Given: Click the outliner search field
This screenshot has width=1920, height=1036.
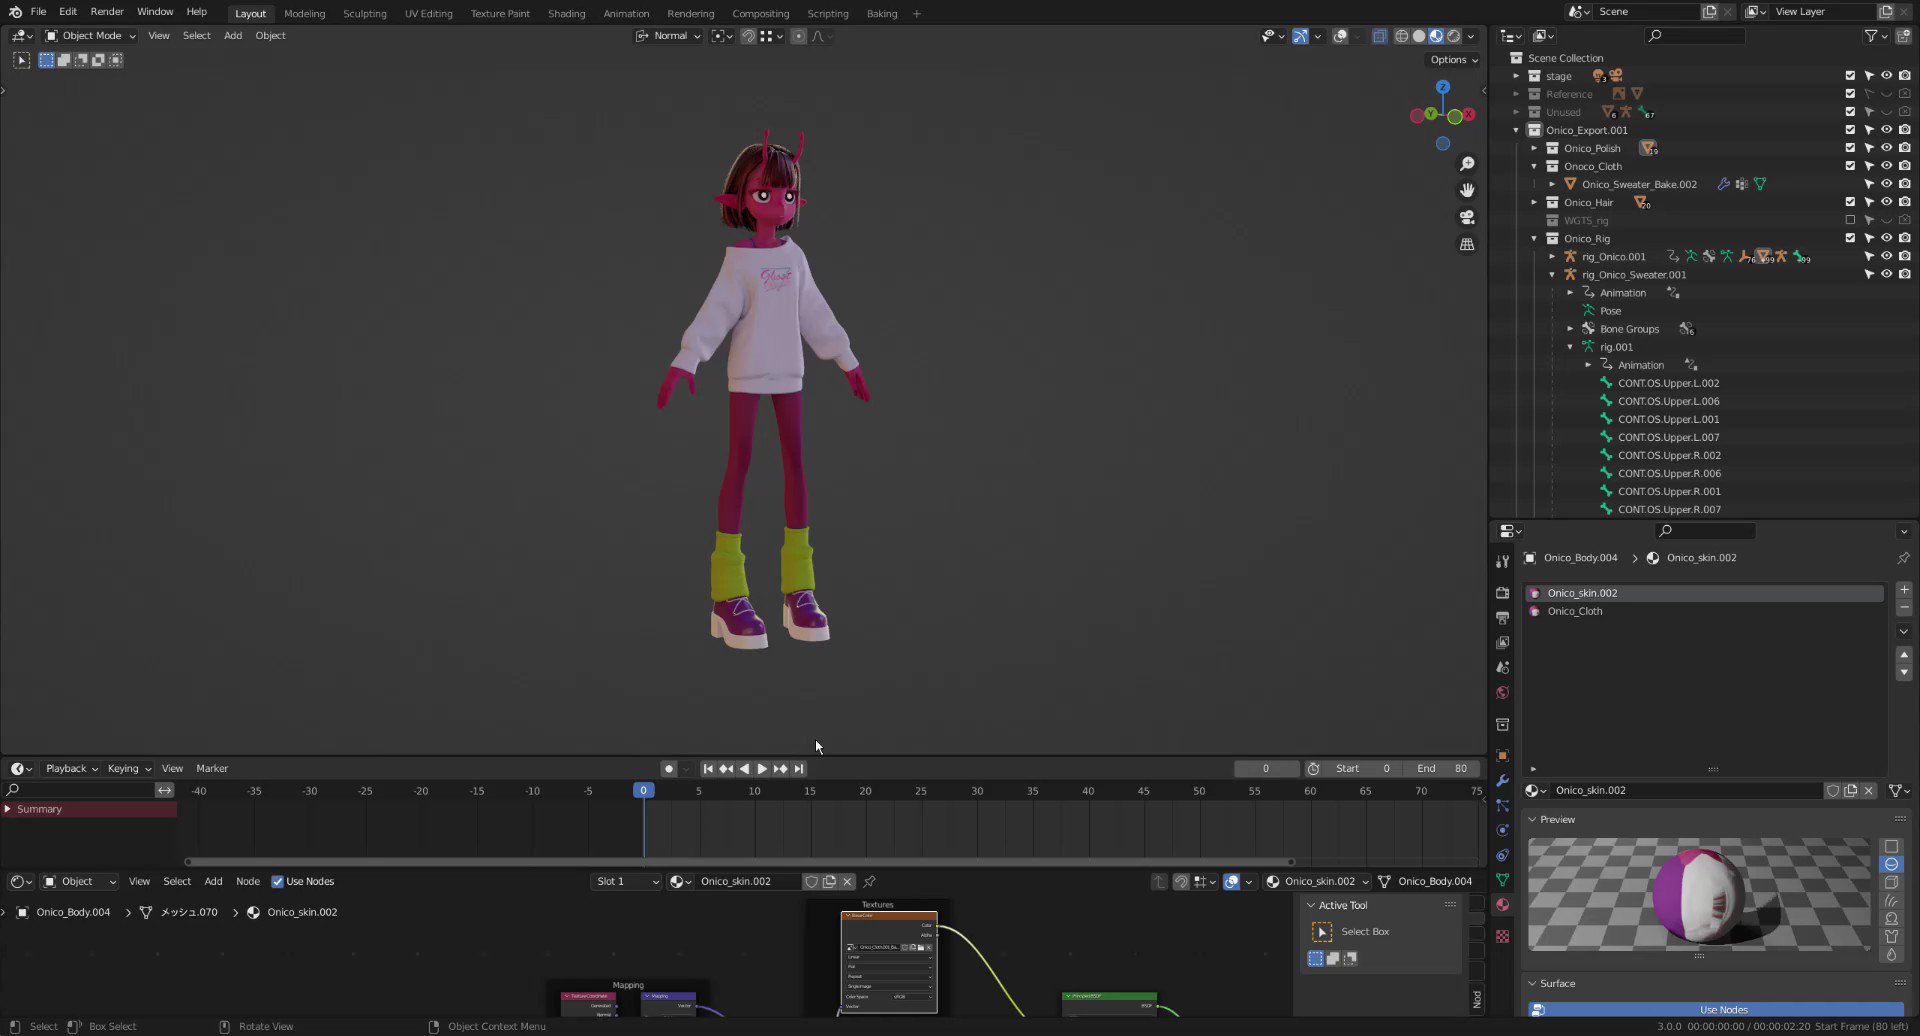Looking at the screenshot, I should coord(1696,36).
